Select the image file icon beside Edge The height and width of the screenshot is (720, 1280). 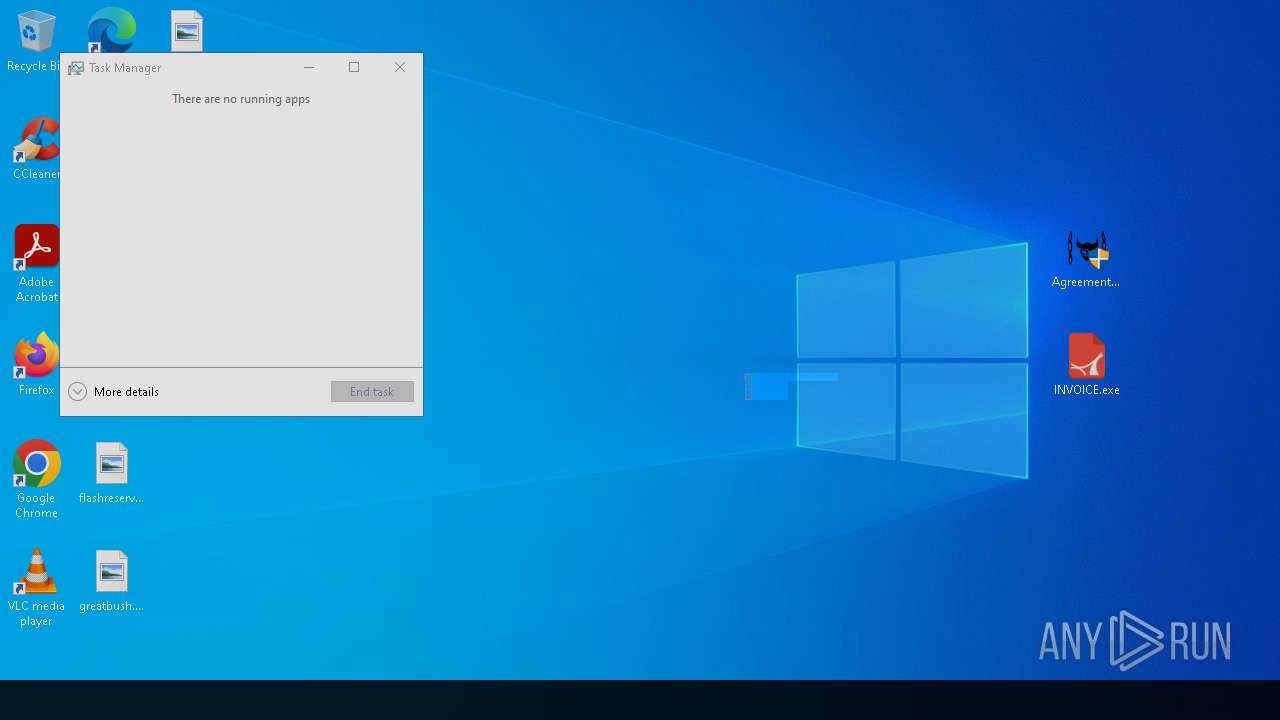point(186,31)
